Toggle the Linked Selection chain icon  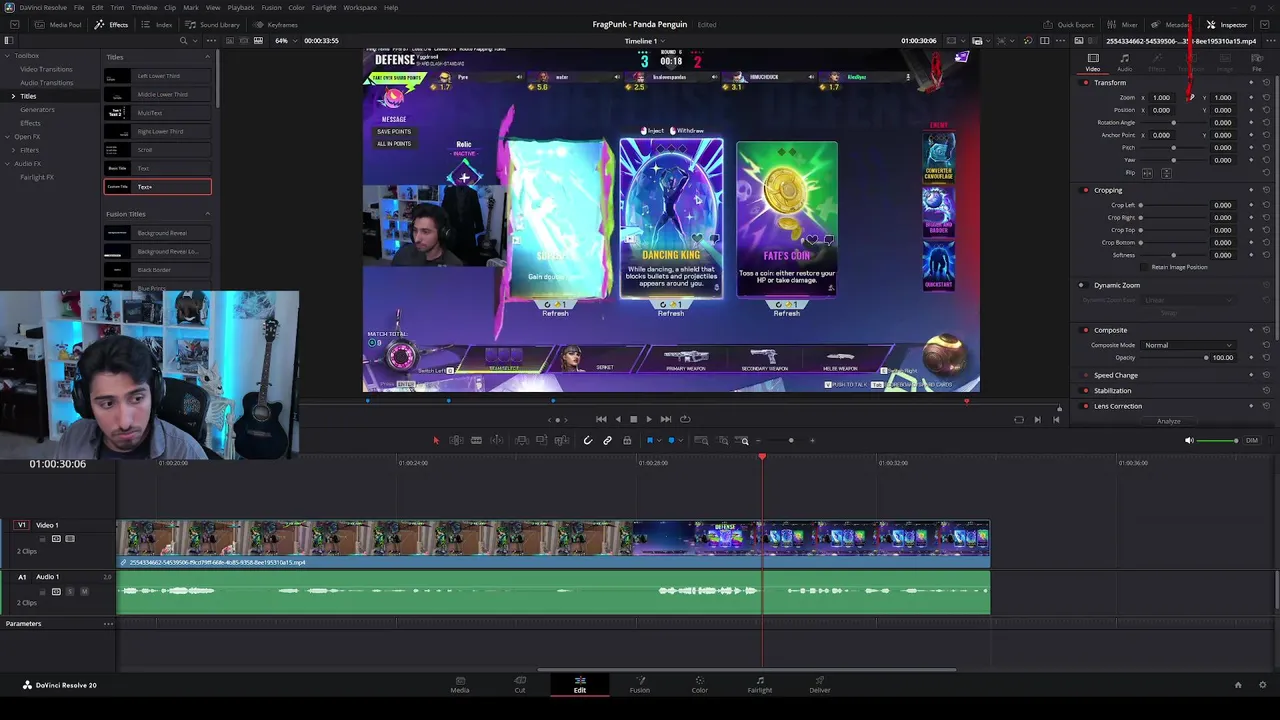click(x=607, y=441)
